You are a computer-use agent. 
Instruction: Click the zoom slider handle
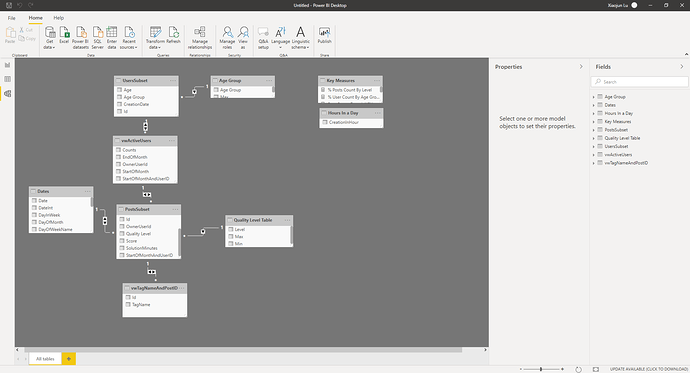(x=541, y=369)
